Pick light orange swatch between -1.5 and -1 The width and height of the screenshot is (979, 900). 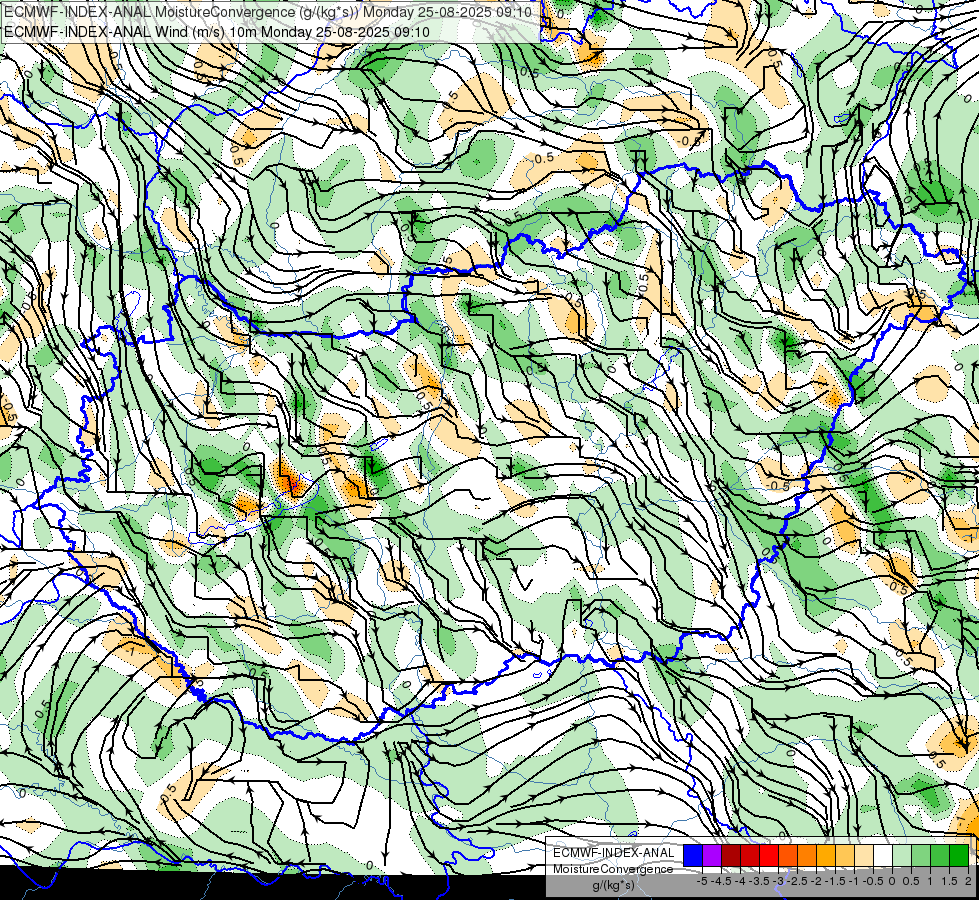845,855
